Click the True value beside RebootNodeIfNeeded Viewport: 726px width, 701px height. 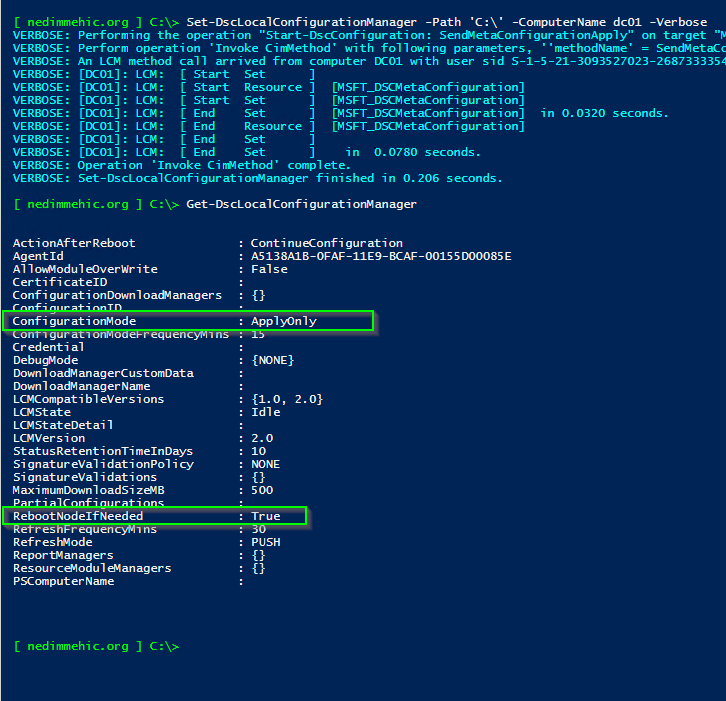[x=265, y=516]
